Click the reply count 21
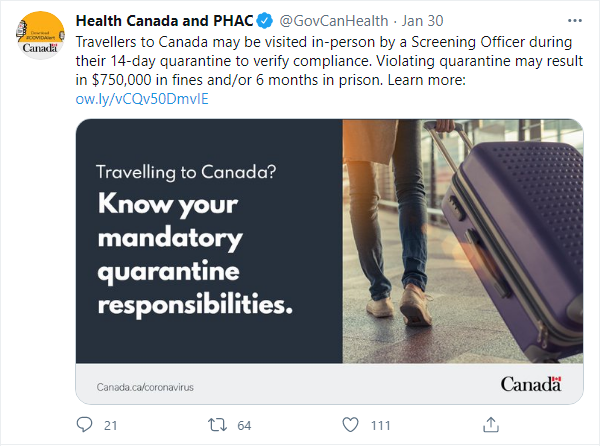This screenshot has width=600, height=446. [x=111, y=425]
